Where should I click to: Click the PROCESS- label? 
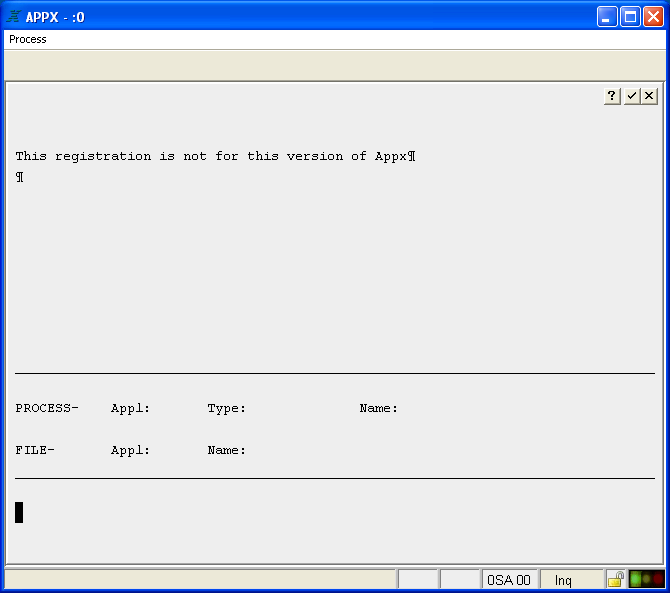[47, 408]
